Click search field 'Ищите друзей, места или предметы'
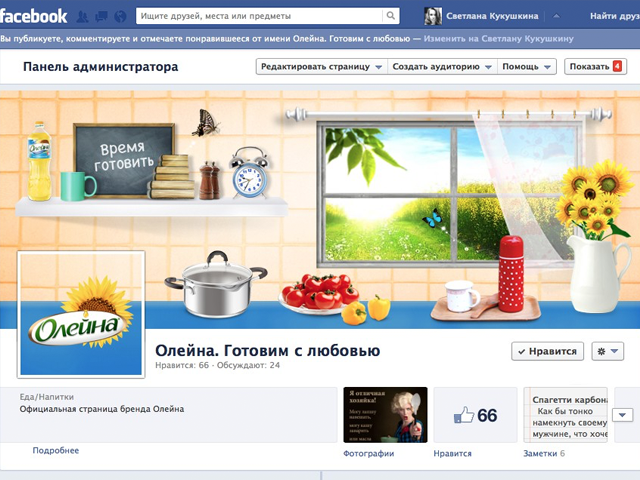This screenshot has width=640, height=480. point(259,16)
